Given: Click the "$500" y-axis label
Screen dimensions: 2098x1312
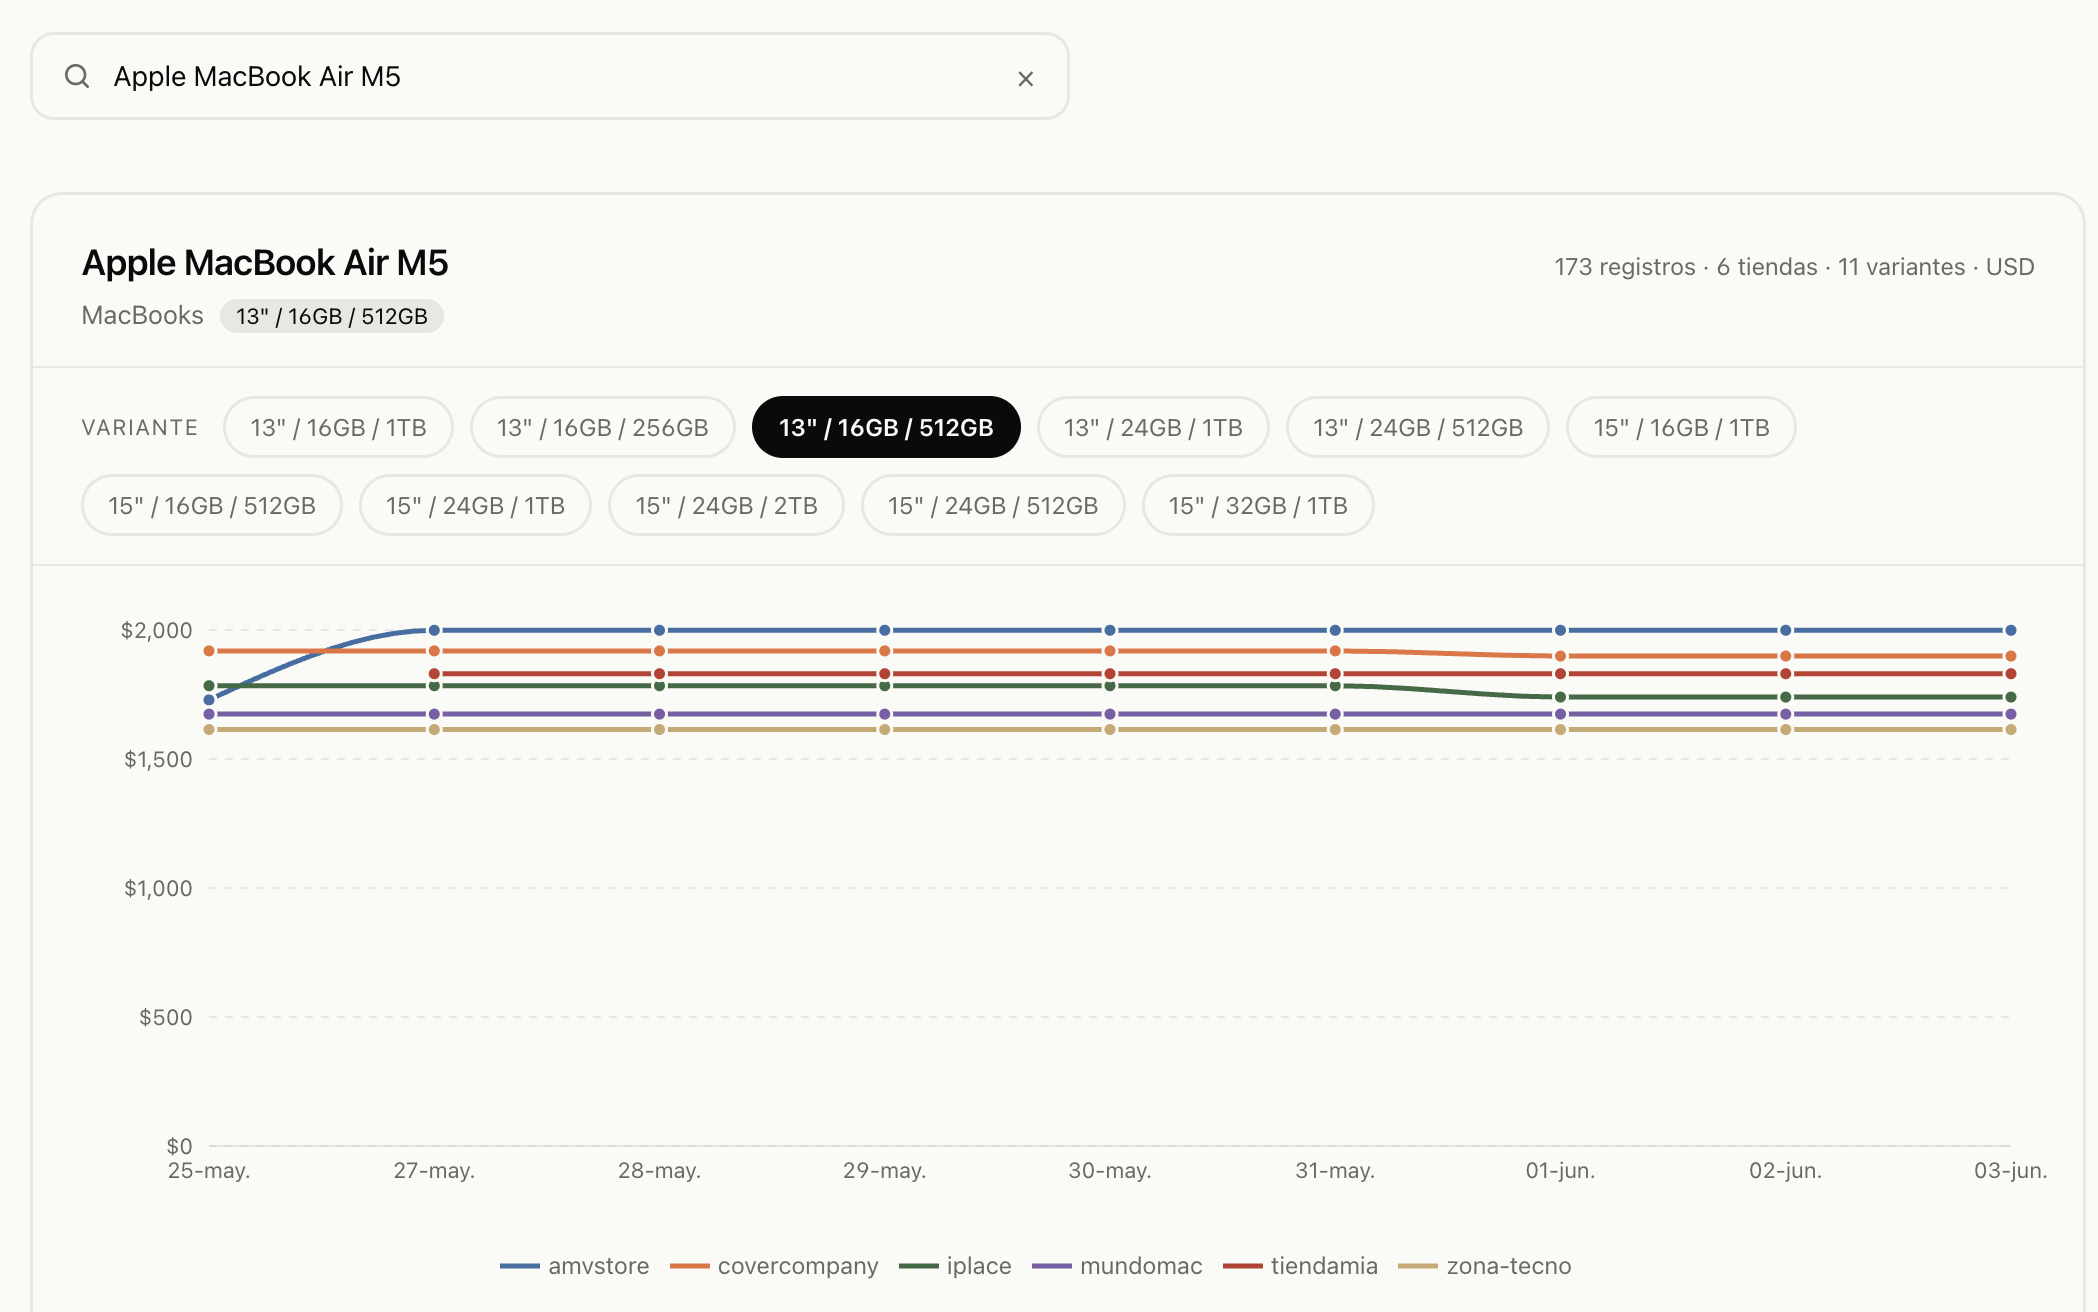Looking at the screenshot, I should coord(166,1017).
